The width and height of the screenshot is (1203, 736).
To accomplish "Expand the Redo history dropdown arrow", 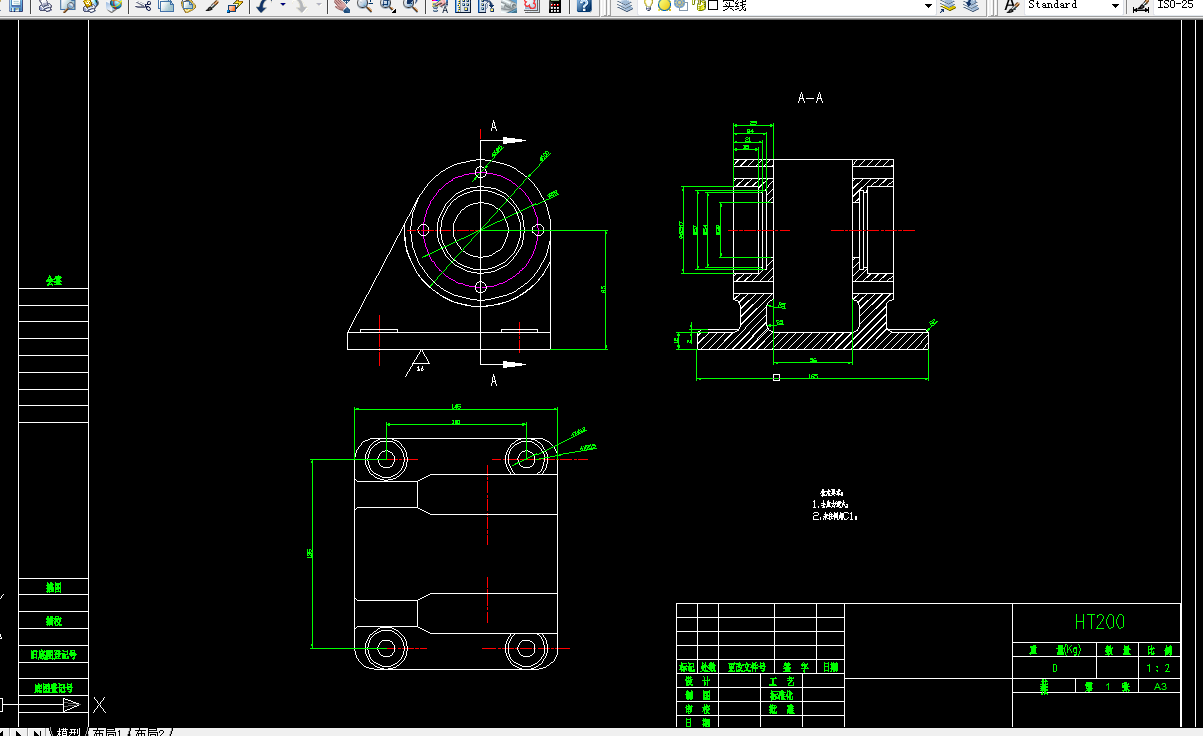I will (320, 6).
